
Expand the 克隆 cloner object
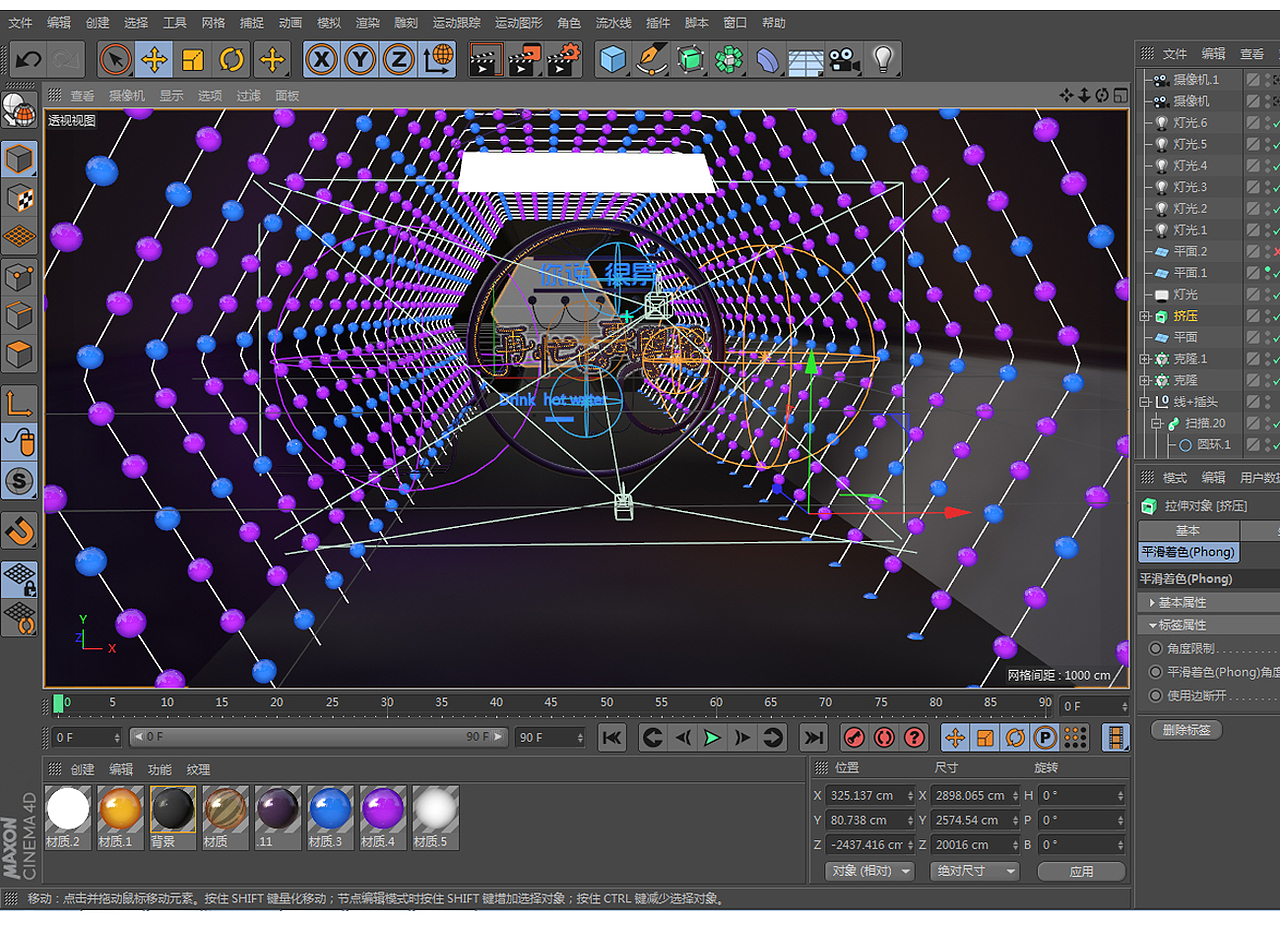click(1145, 381)
